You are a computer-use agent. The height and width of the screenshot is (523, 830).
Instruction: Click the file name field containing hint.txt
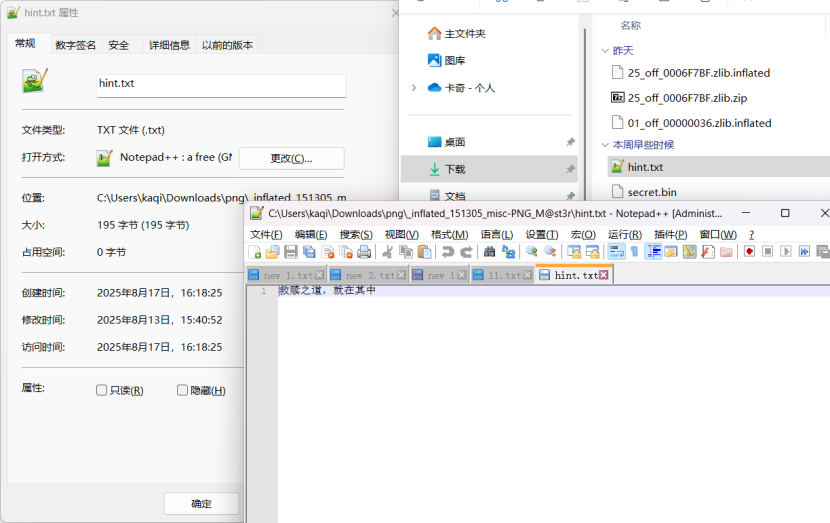[220, 84]
